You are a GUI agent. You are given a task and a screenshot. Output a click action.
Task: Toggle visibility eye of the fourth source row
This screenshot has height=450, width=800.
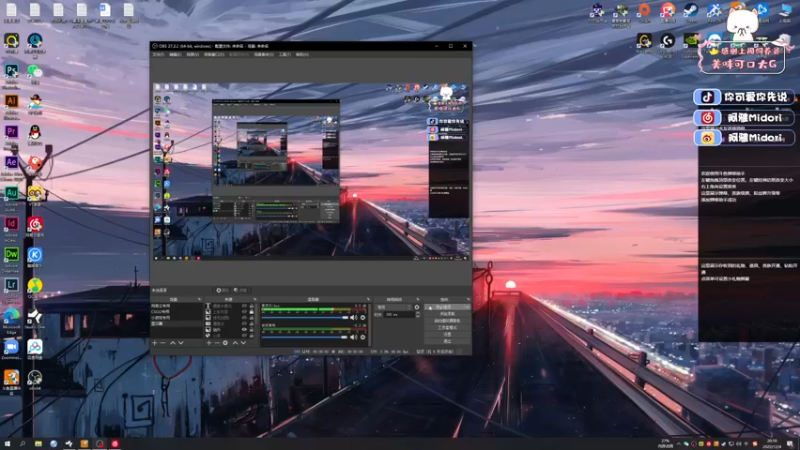pyautogui.click(x=244, y=323)
